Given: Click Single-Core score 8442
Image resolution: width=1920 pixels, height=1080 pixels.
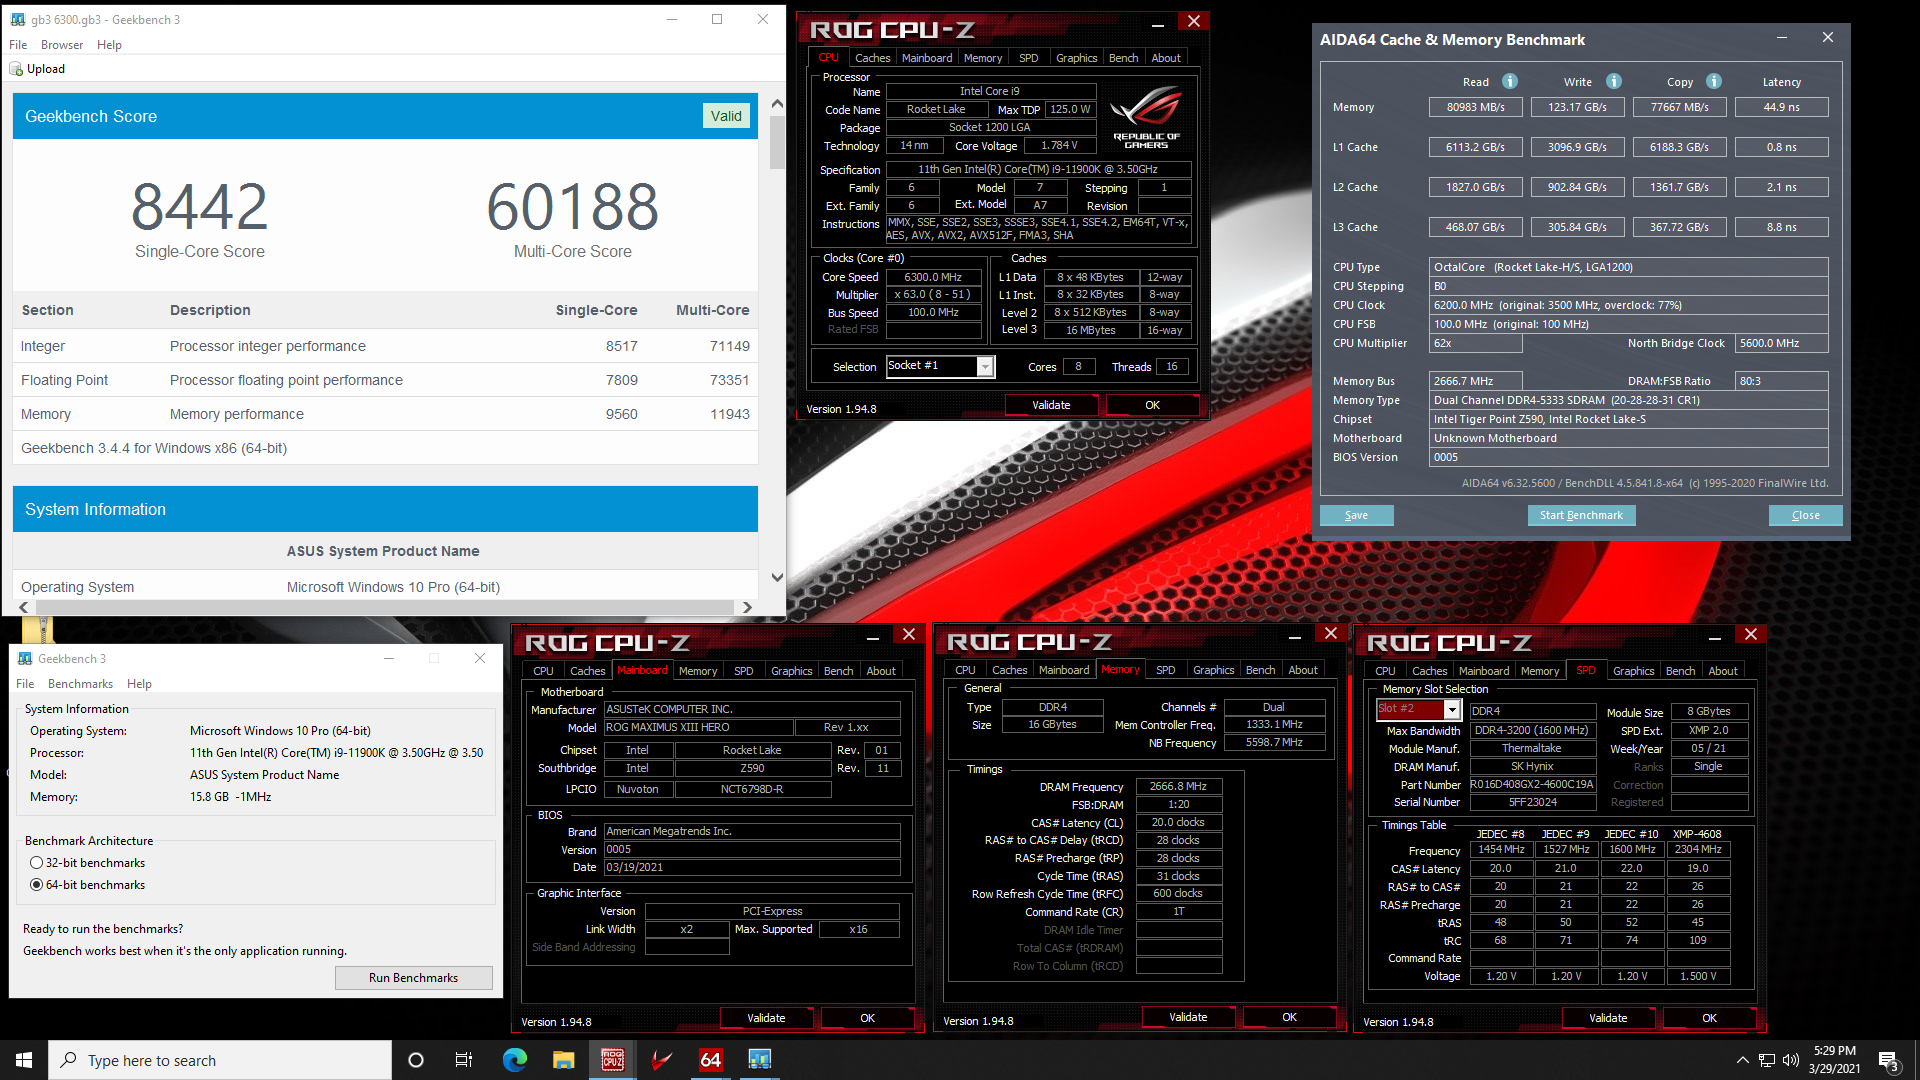Looking at the screenshot, I should coord(200,207).
